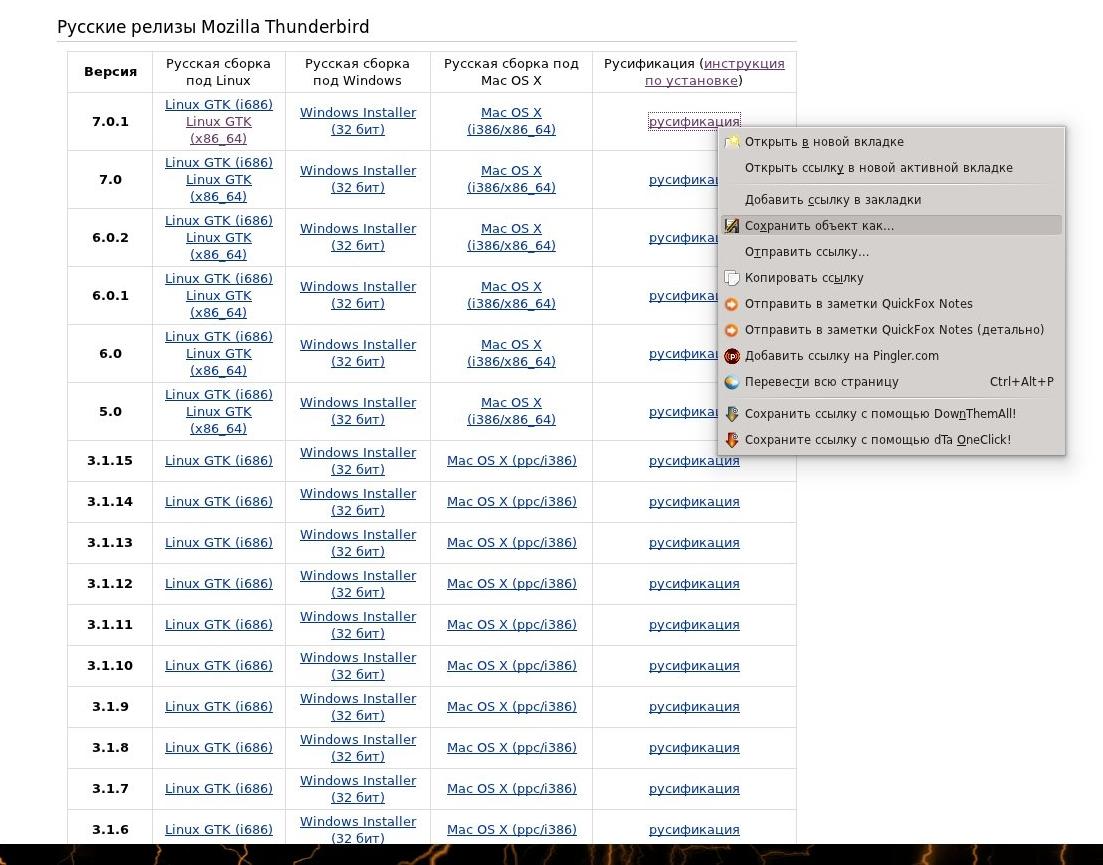Image resolution: width=1103 pixels, height=865 pixels.
Task: Select 'Отправить в заметки QuickFox Notes (детально)'
Action: 891,330
